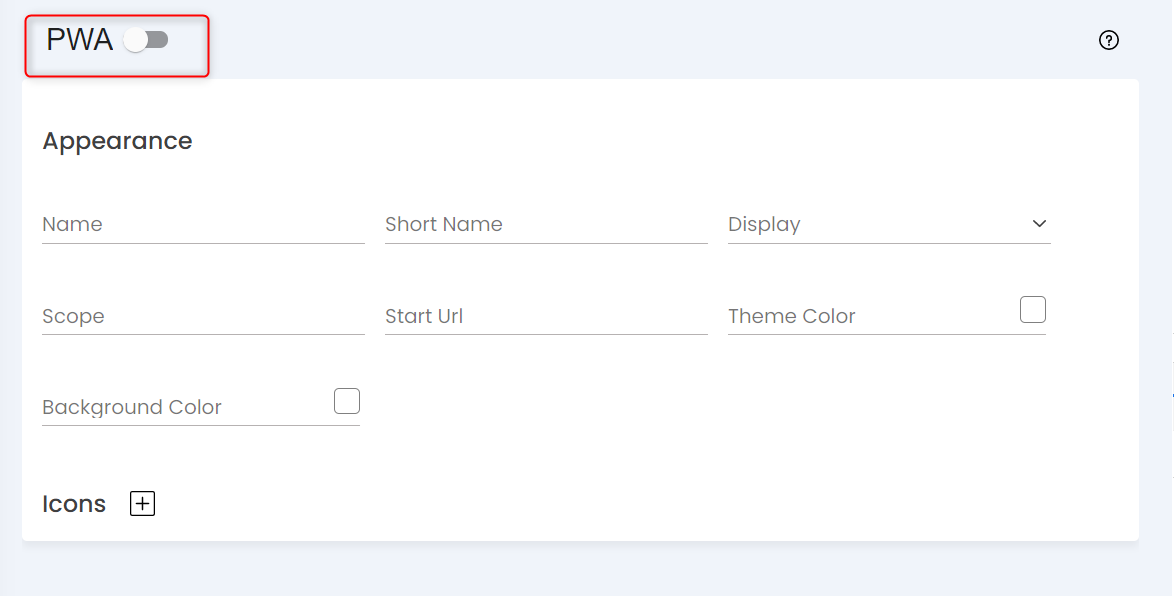This screenshot has height=596, width=1174.
Task: Add a new icon with plus button
Action: click(x=142, y=504)
